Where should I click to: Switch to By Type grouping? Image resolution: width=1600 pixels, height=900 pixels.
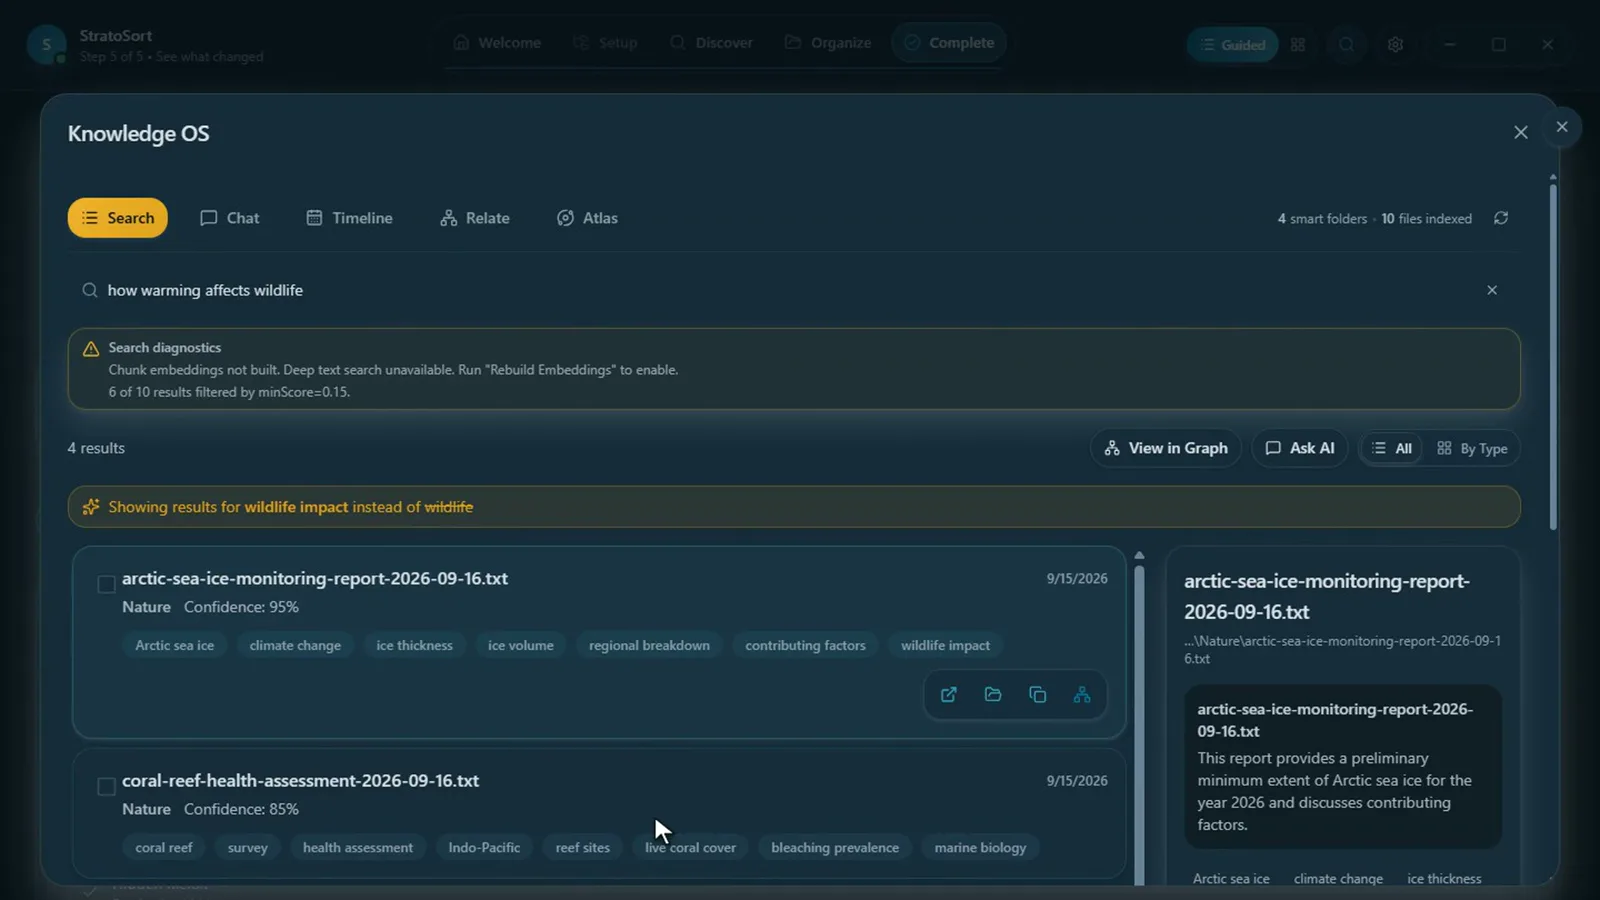click(1472, 448)
